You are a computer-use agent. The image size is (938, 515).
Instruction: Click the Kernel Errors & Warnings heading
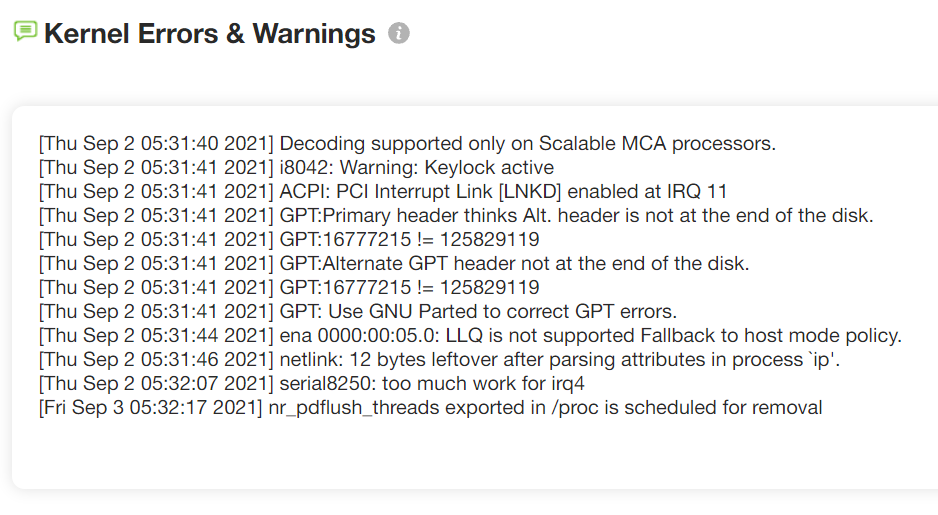pyautogui.click(x=209, y=33)
